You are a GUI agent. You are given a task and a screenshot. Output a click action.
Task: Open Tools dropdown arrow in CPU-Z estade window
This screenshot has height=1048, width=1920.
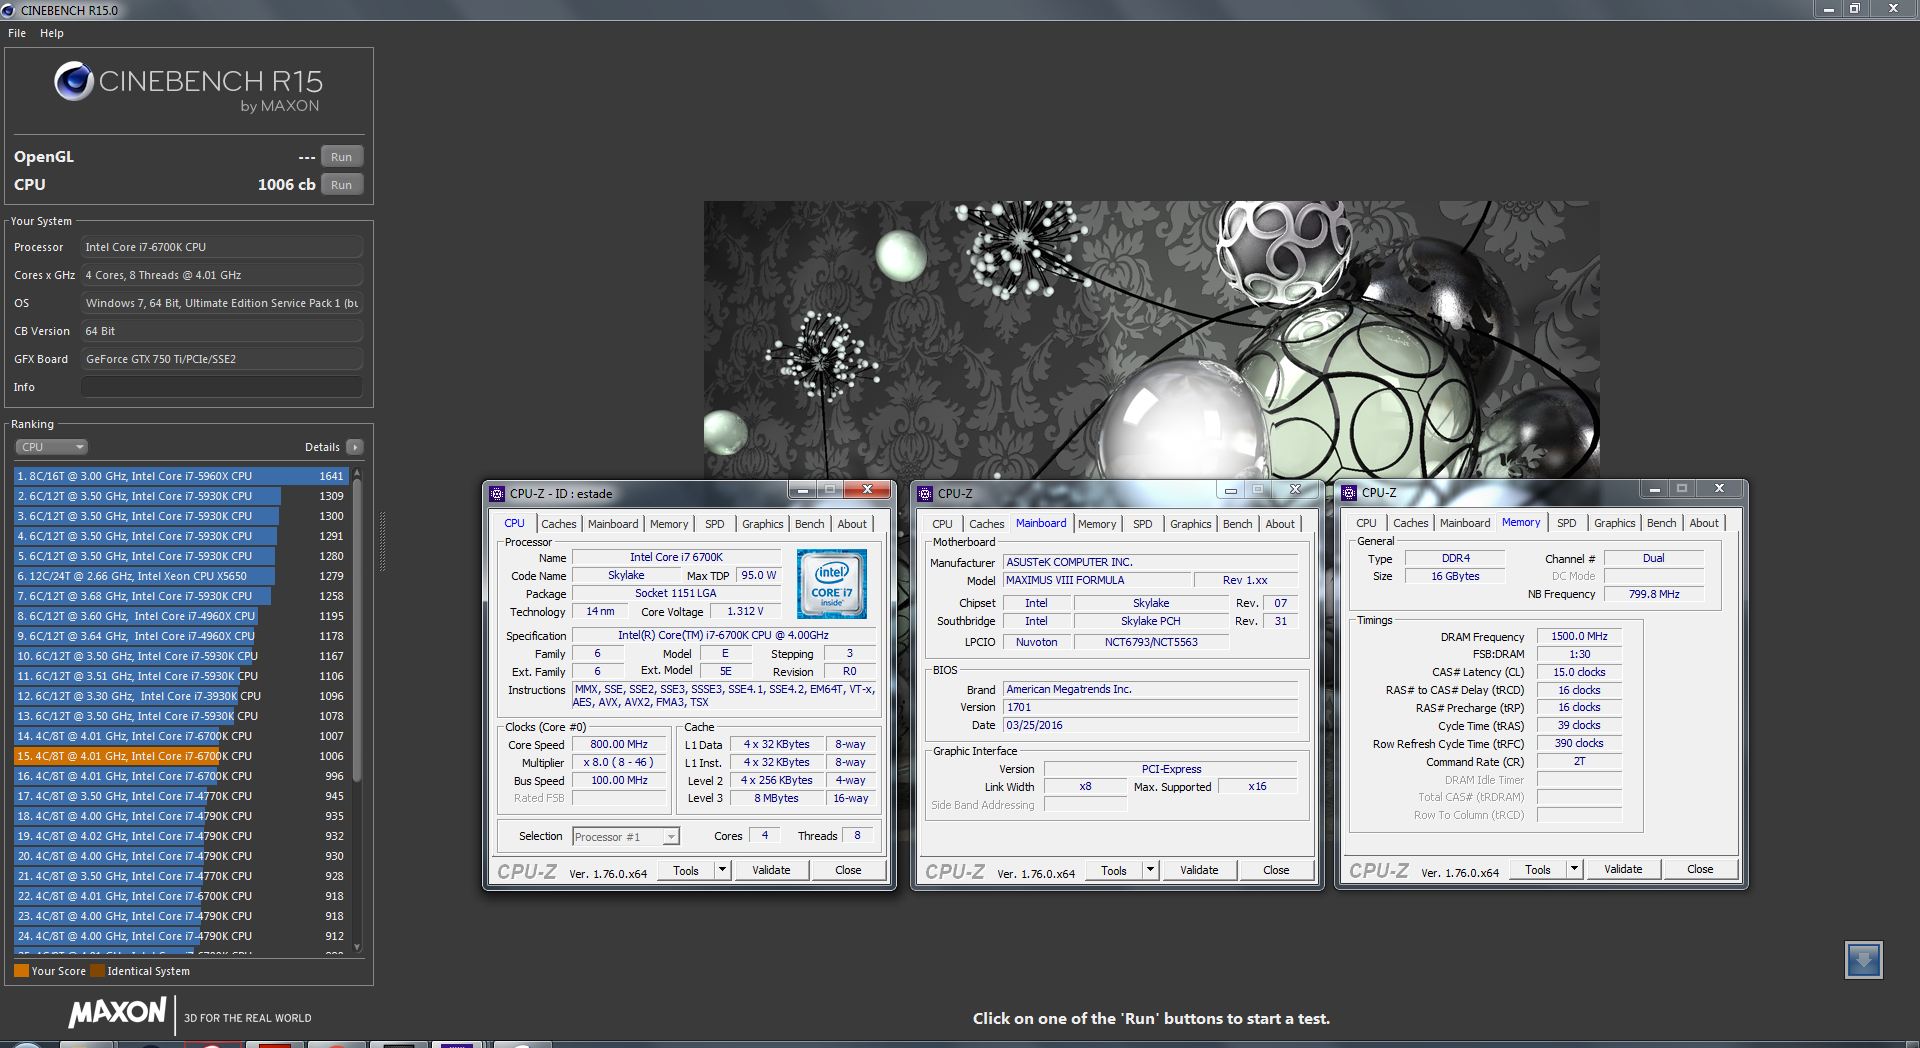click(x=722, y=870)
